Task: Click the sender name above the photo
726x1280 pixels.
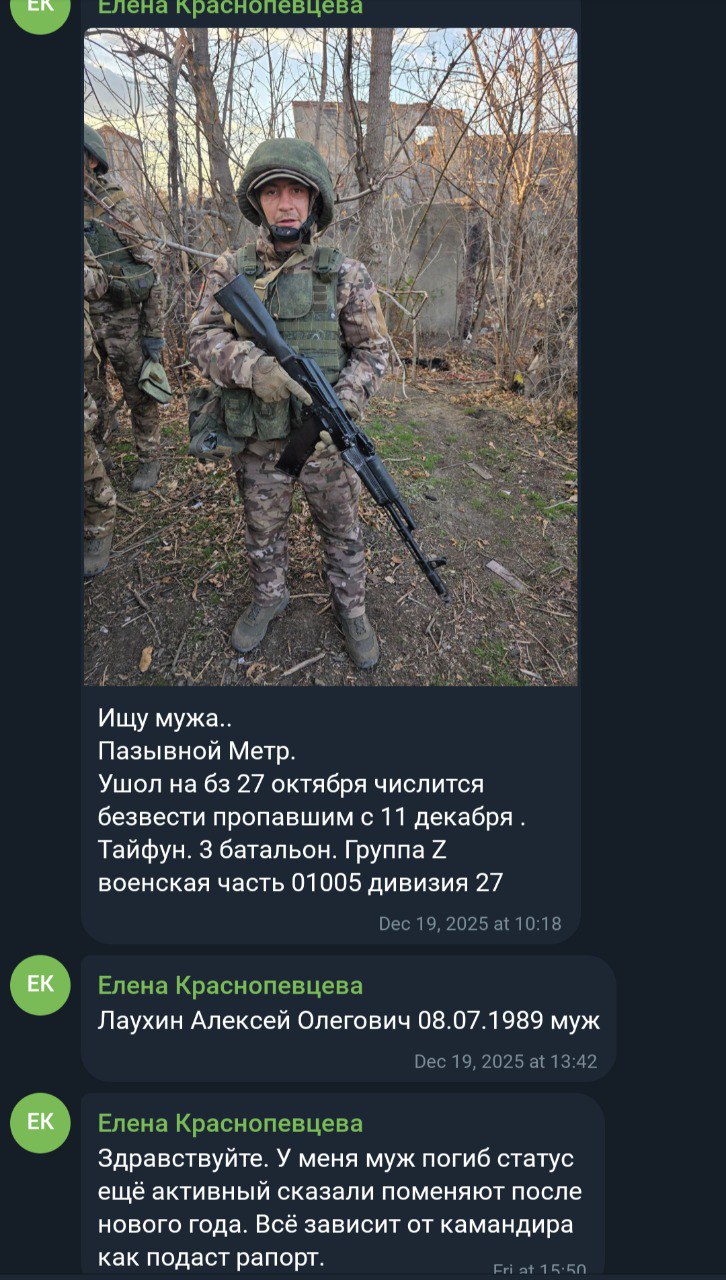Action: [x=230, y=8]
